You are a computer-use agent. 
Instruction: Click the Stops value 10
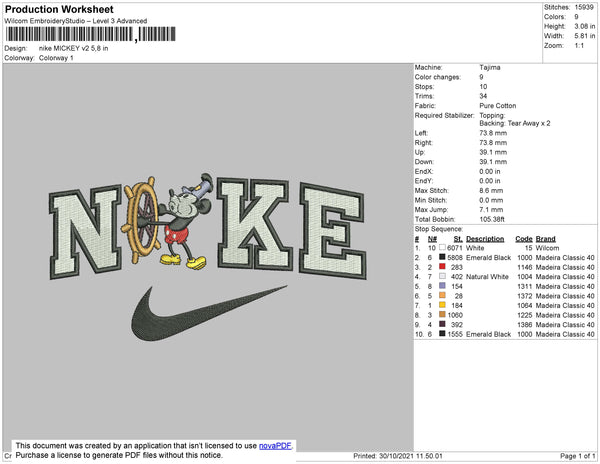pos(483,86)
